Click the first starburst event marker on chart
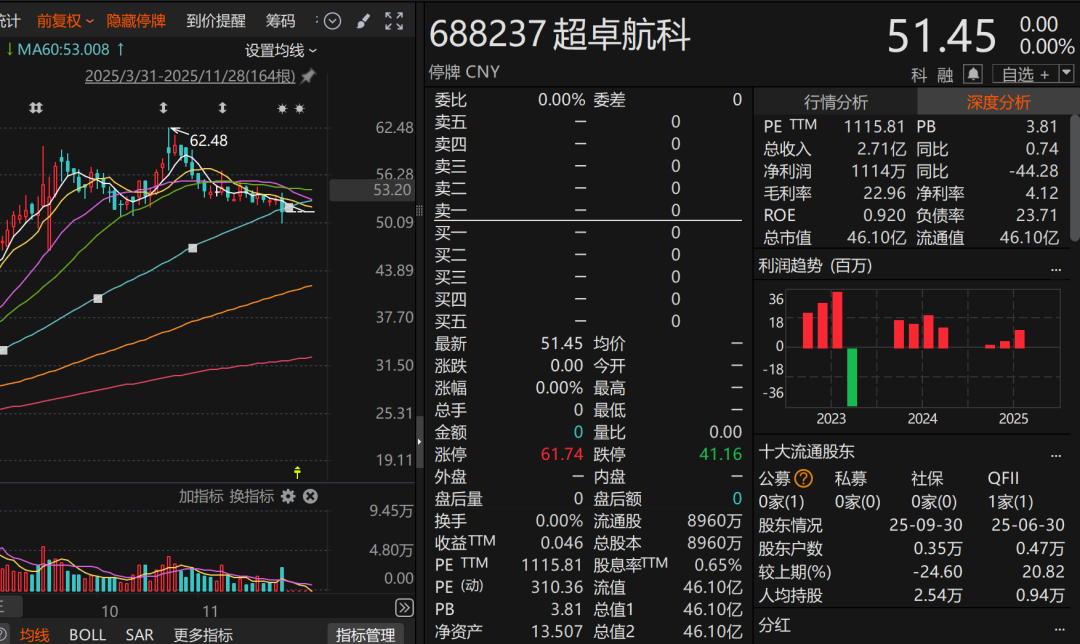 point(282,108)
